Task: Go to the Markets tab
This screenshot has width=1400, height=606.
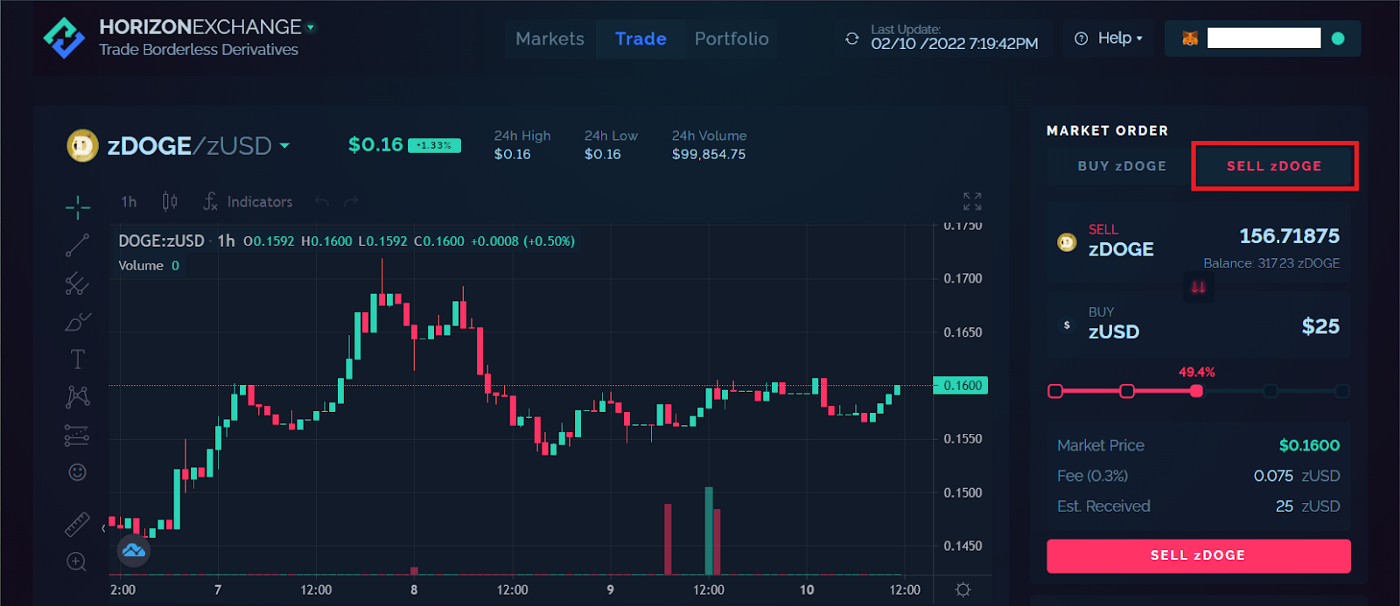Action: (x=550, y=39)
